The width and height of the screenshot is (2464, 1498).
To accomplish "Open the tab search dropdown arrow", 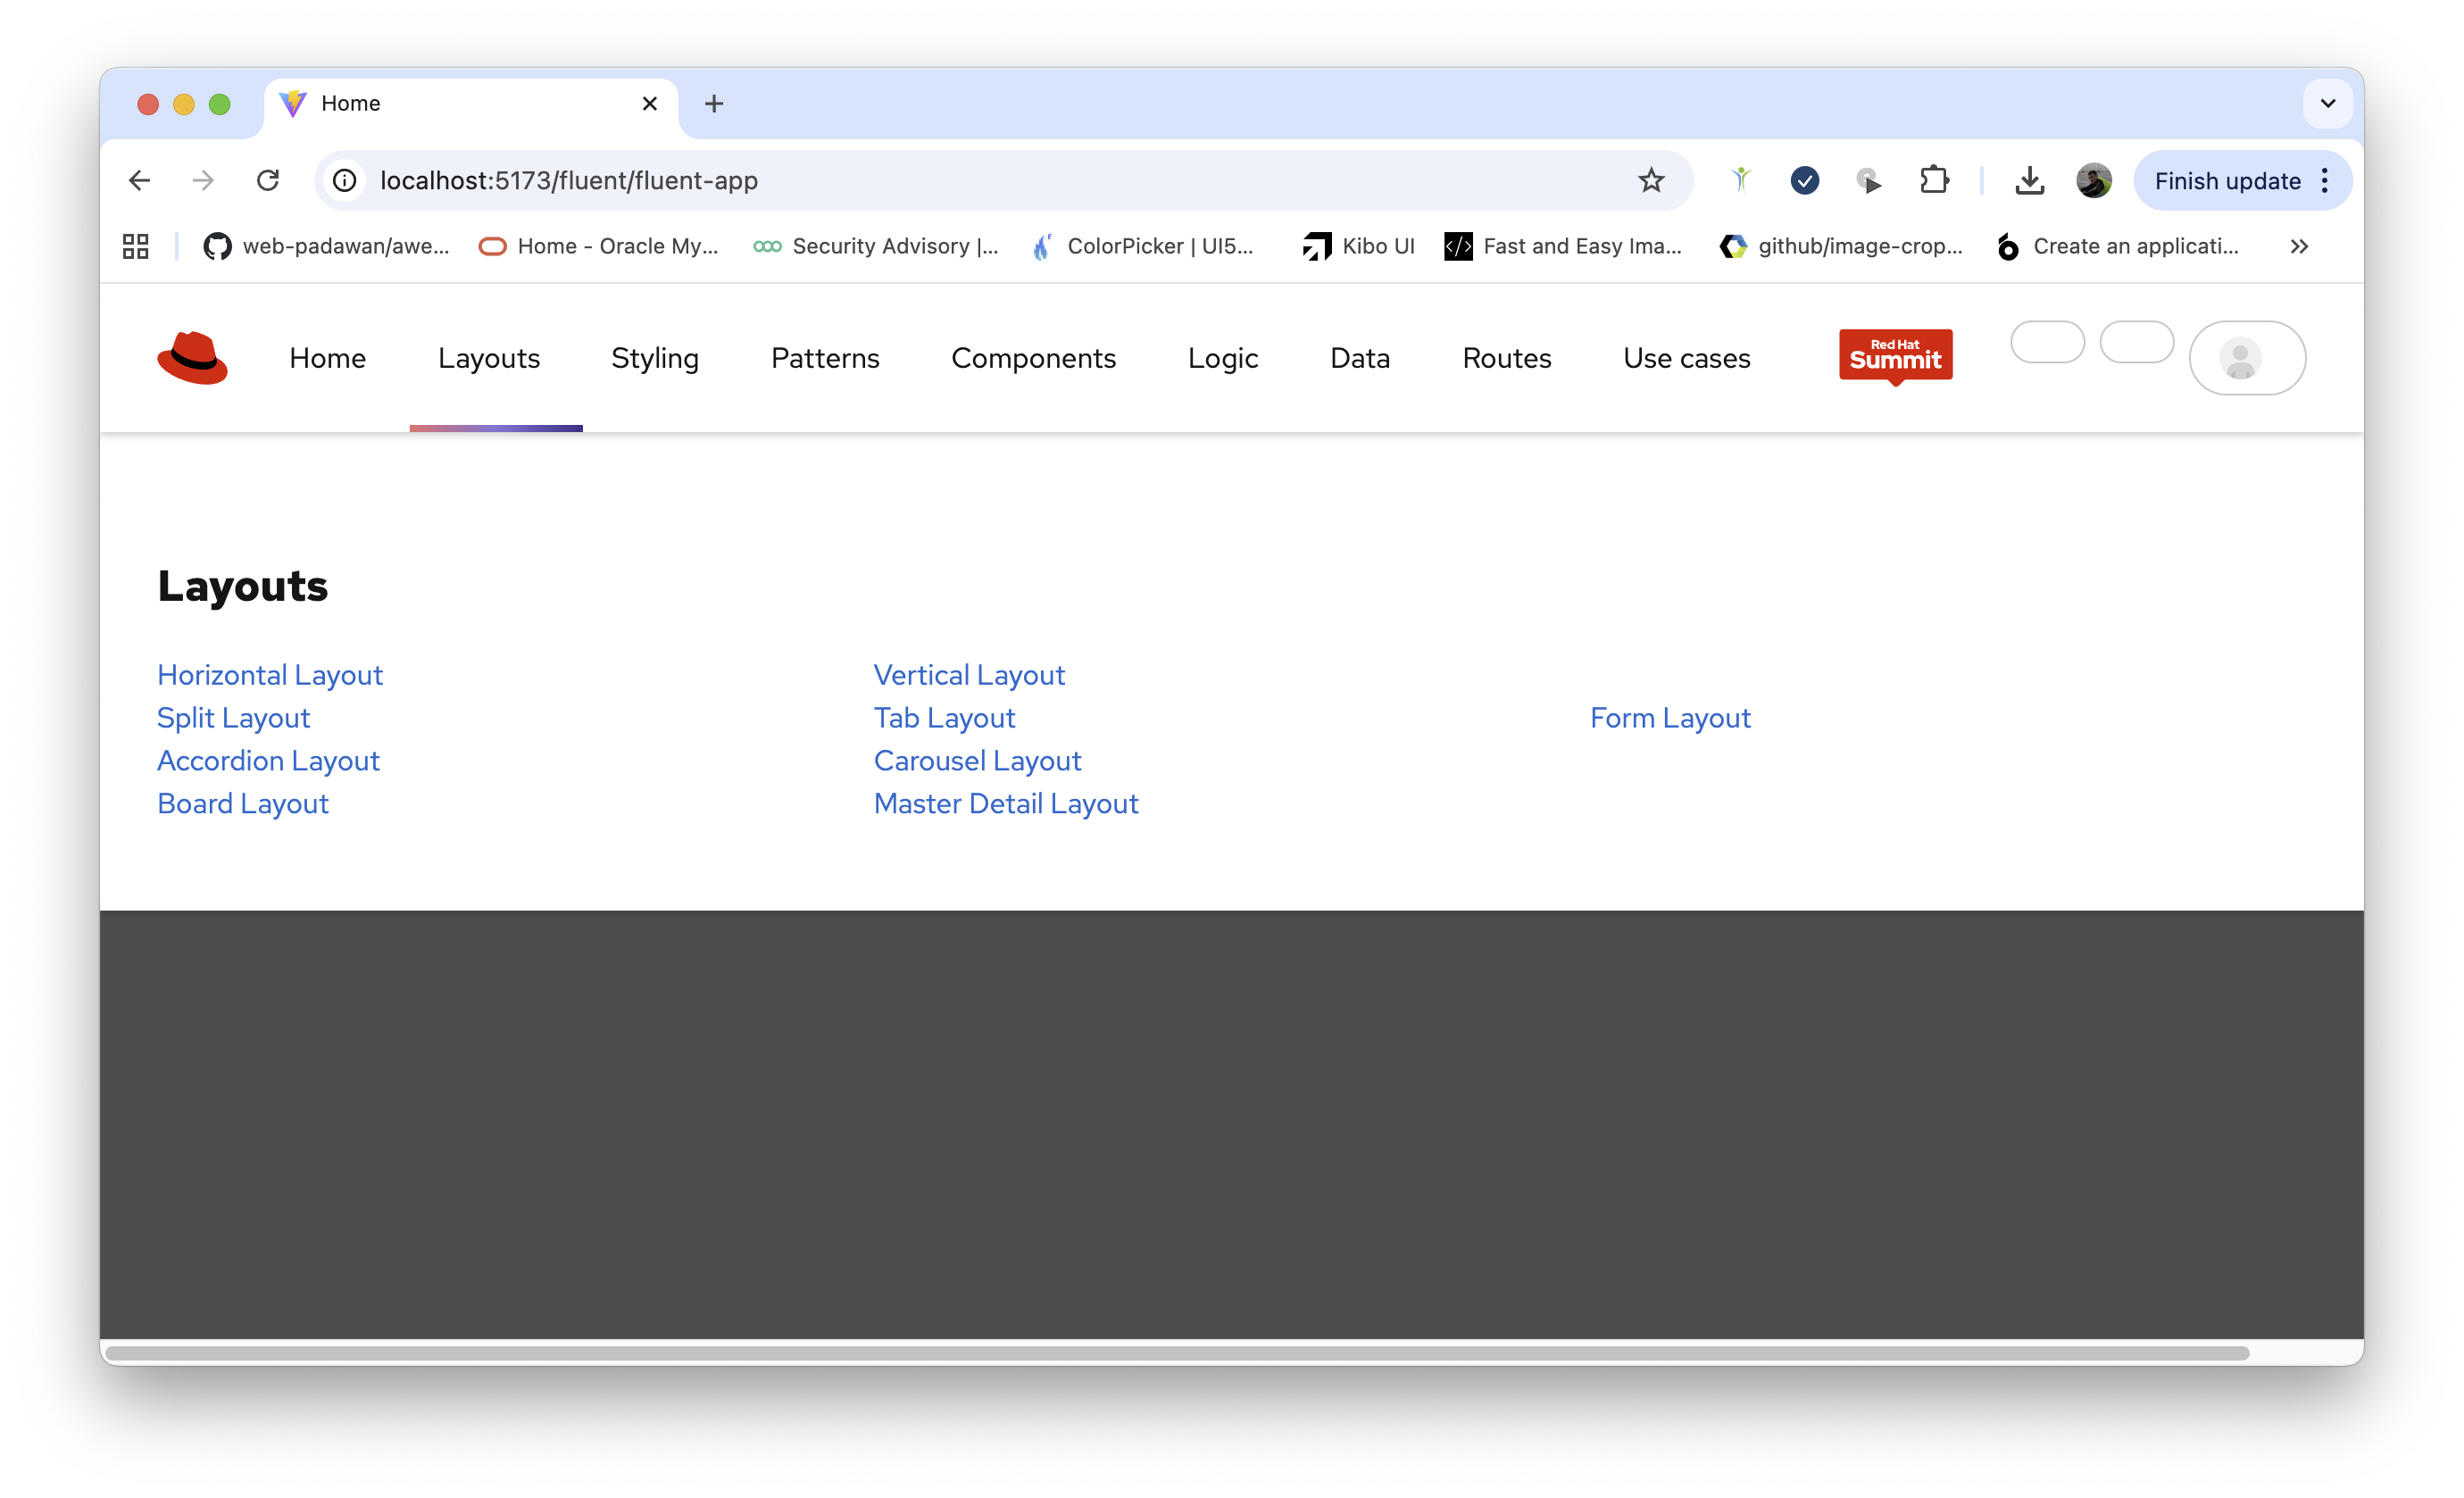I will tap(2327, 103).
